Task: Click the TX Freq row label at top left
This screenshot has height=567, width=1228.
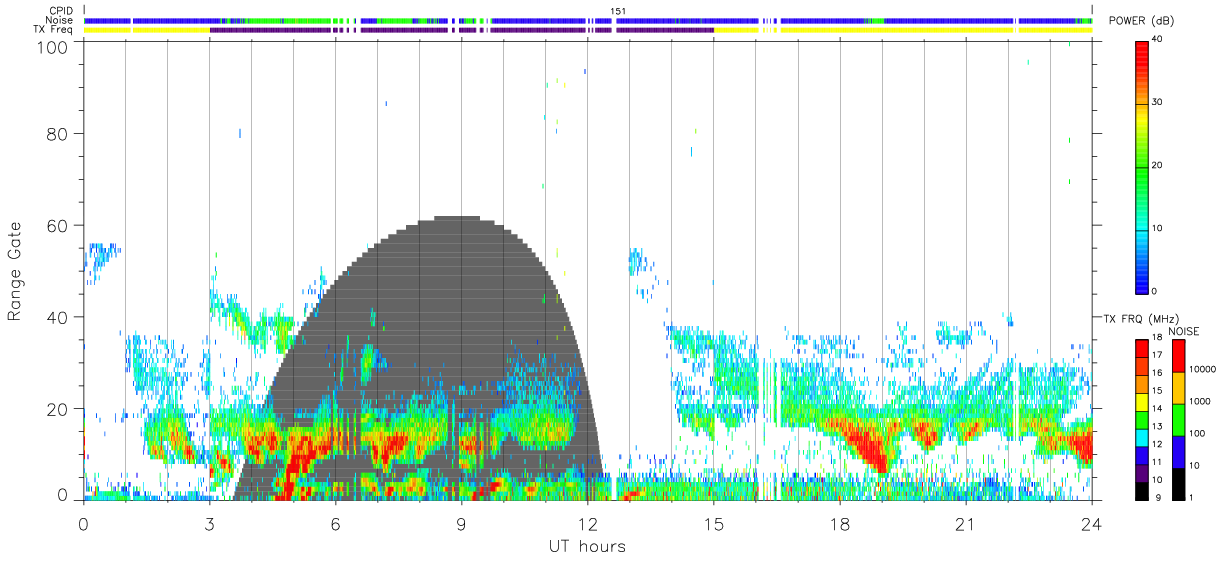Action: tap(53, 30)
